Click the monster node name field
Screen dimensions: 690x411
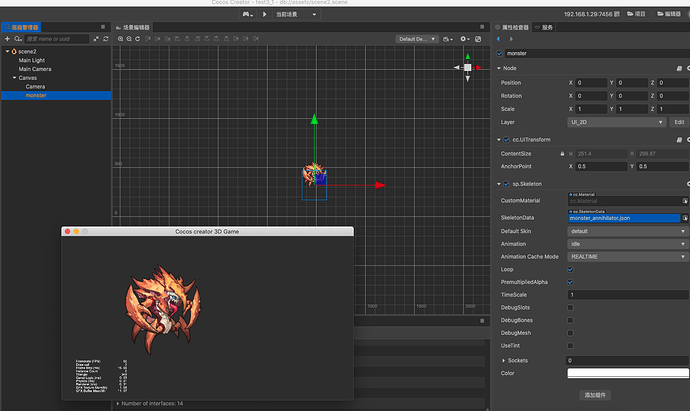coord(597,53)
